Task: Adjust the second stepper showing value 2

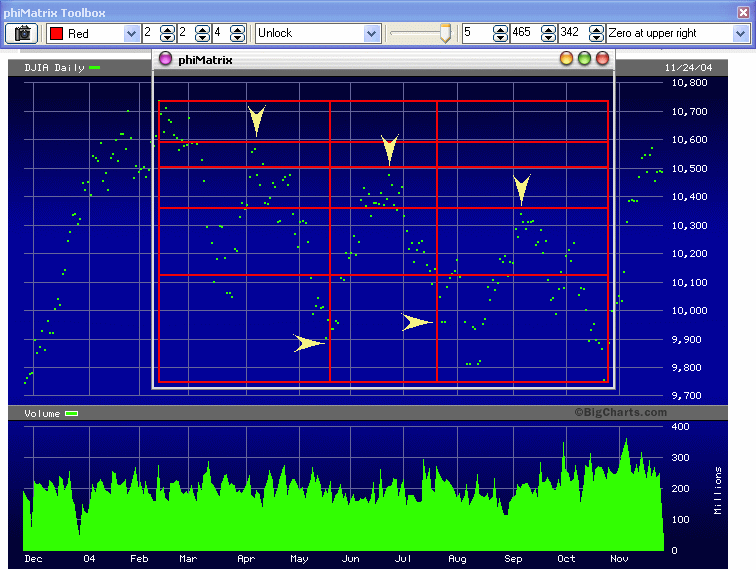Action: coord(202,33)
